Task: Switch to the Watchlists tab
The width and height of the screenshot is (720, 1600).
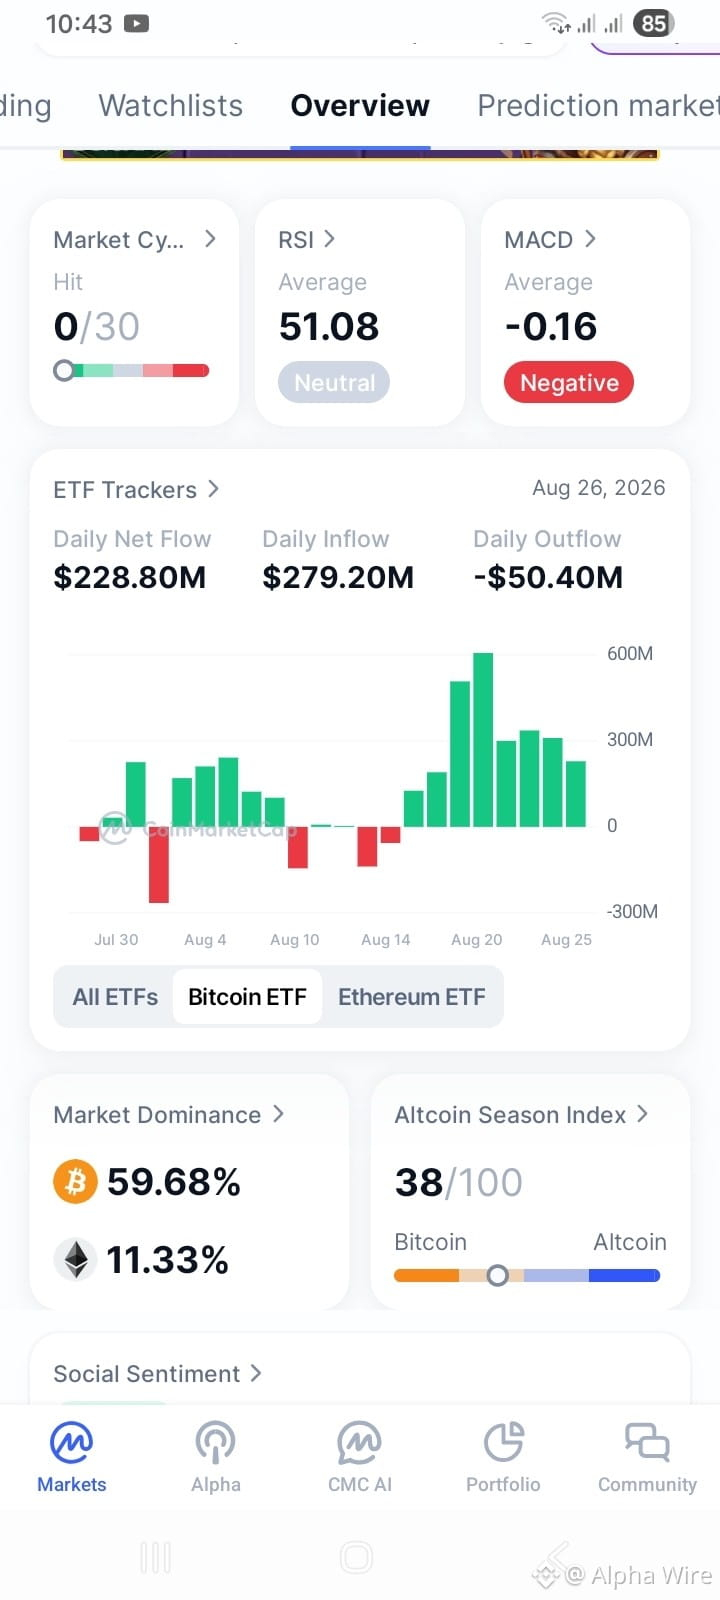Action: coord(171,106)
